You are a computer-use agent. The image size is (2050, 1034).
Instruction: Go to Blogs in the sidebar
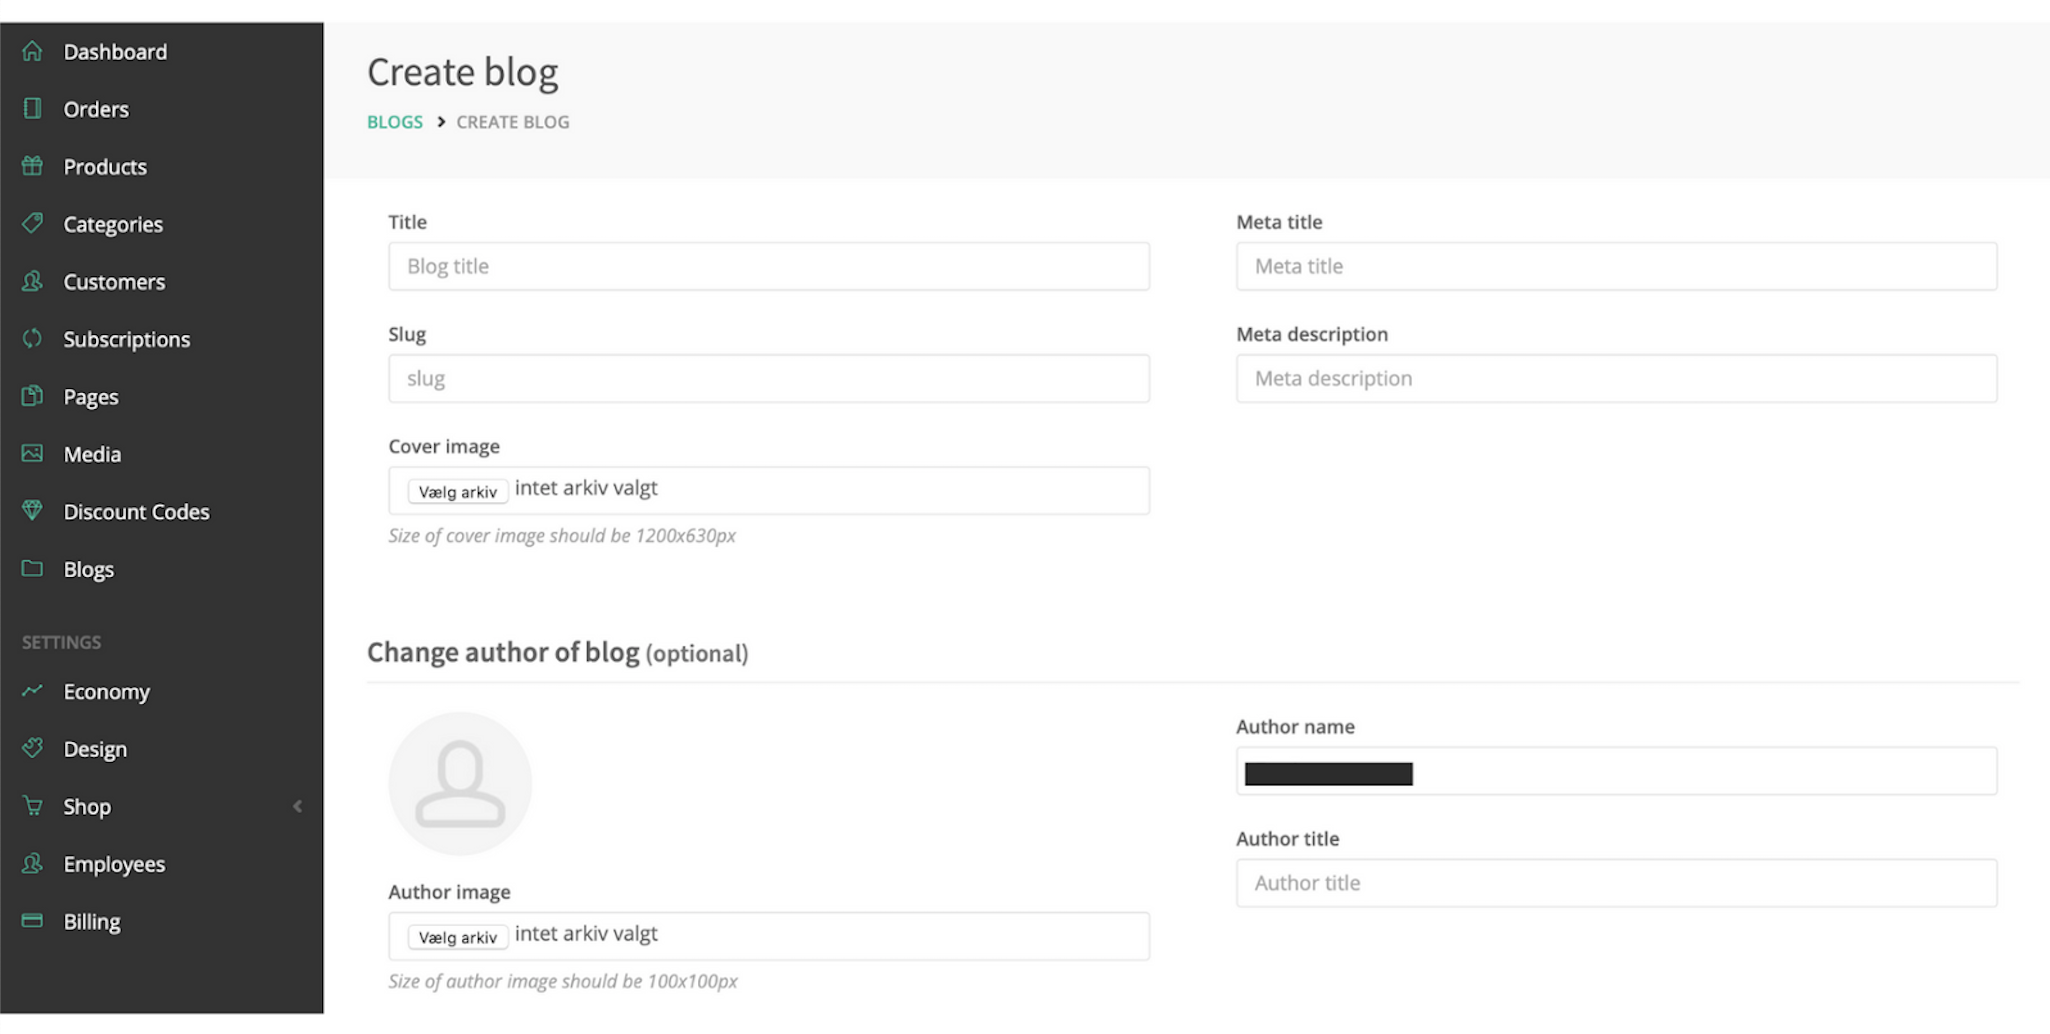[88, 569]
